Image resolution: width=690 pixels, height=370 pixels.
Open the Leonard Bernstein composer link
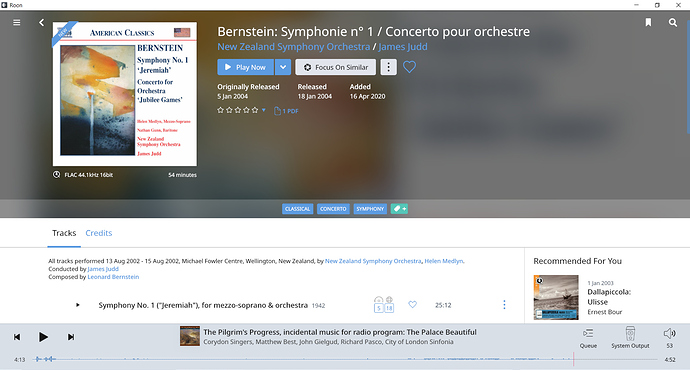(x=113, y=277)
